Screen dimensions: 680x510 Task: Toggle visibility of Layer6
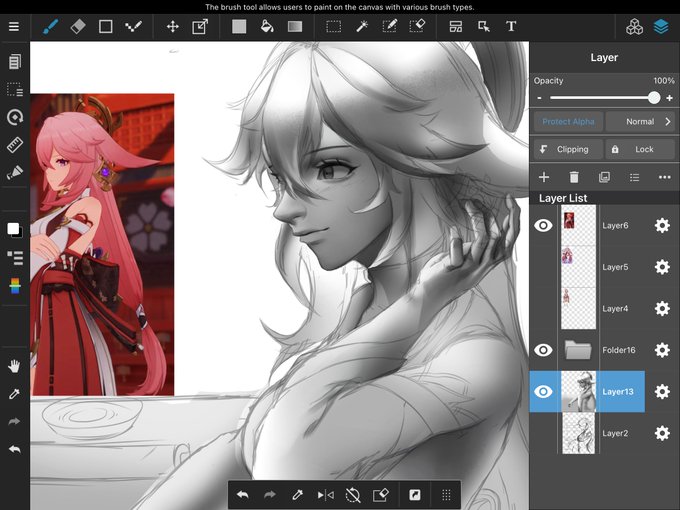pos(543,225)
